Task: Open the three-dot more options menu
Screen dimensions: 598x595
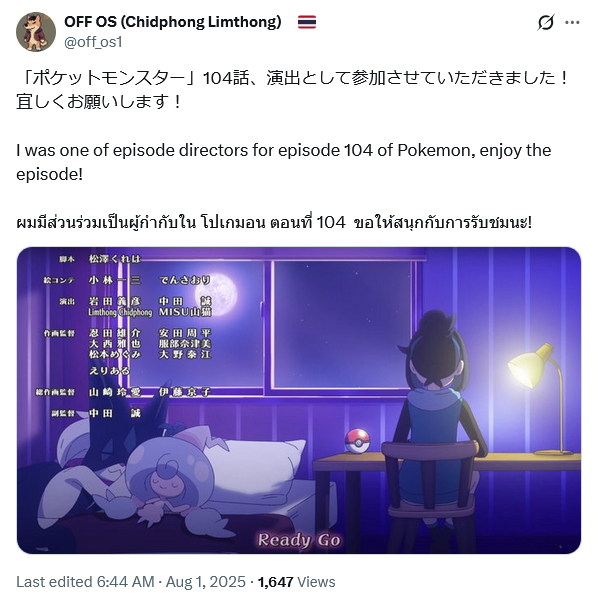Action: pos(572,23)
